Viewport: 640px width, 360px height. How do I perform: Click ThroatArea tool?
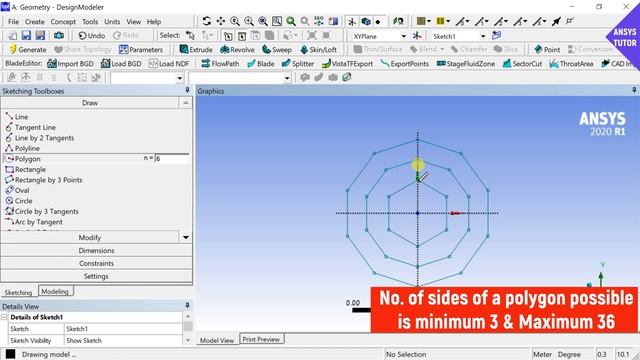pyautogui.click(x=571, y=64)
